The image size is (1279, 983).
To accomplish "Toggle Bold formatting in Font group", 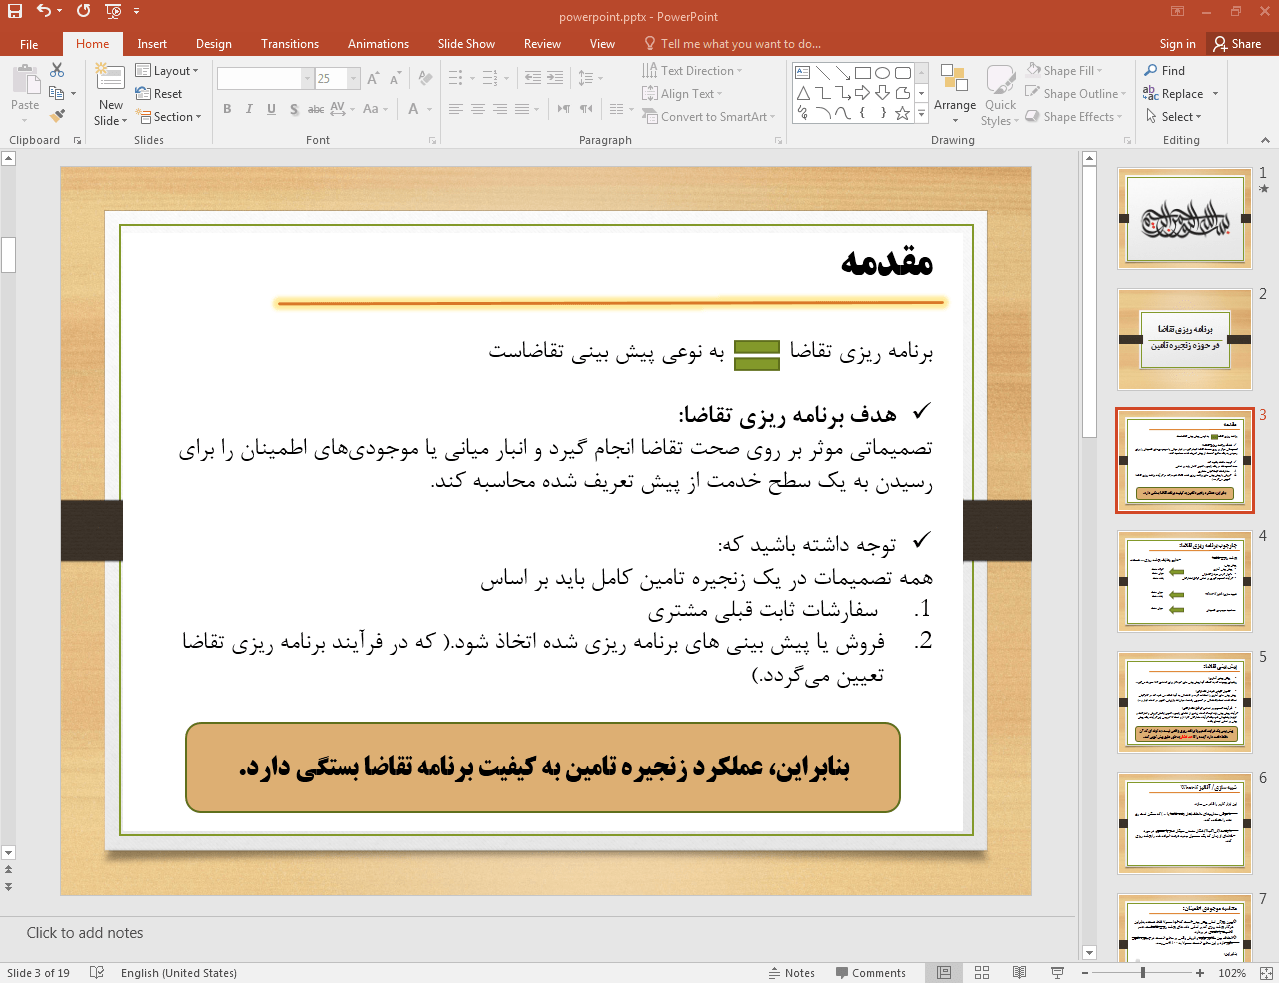I will [227, 109].
